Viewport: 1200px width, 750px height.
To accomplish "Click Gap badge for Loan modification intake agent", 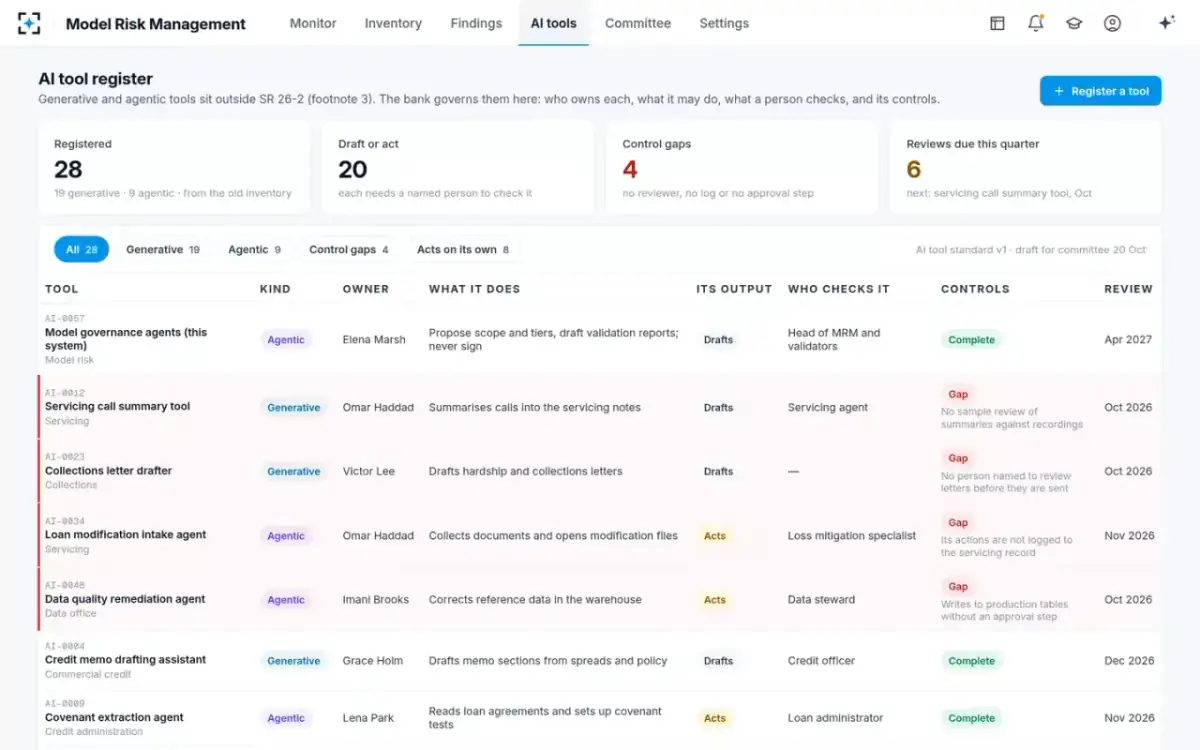I will pos(958,522).
